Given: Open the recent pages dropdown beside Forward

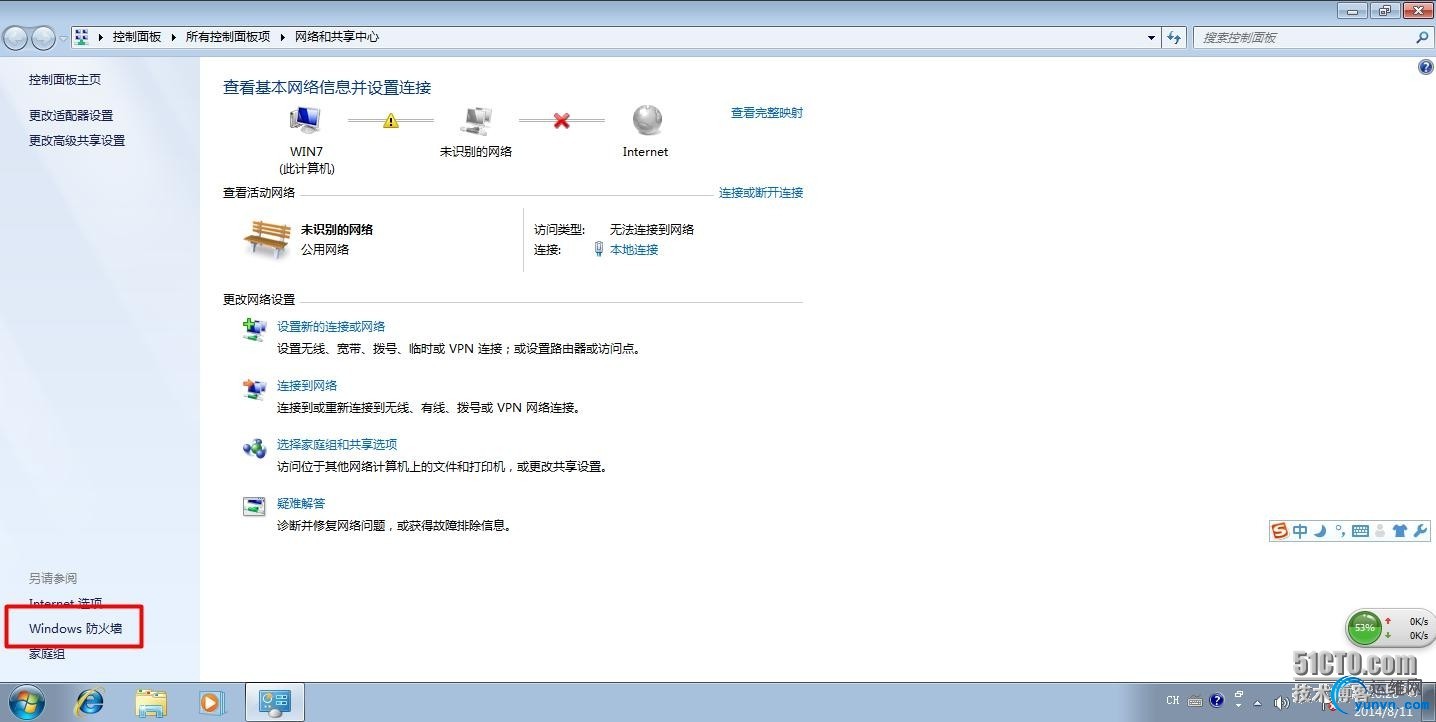Looking at the screenshot, I should coord(64,38).
